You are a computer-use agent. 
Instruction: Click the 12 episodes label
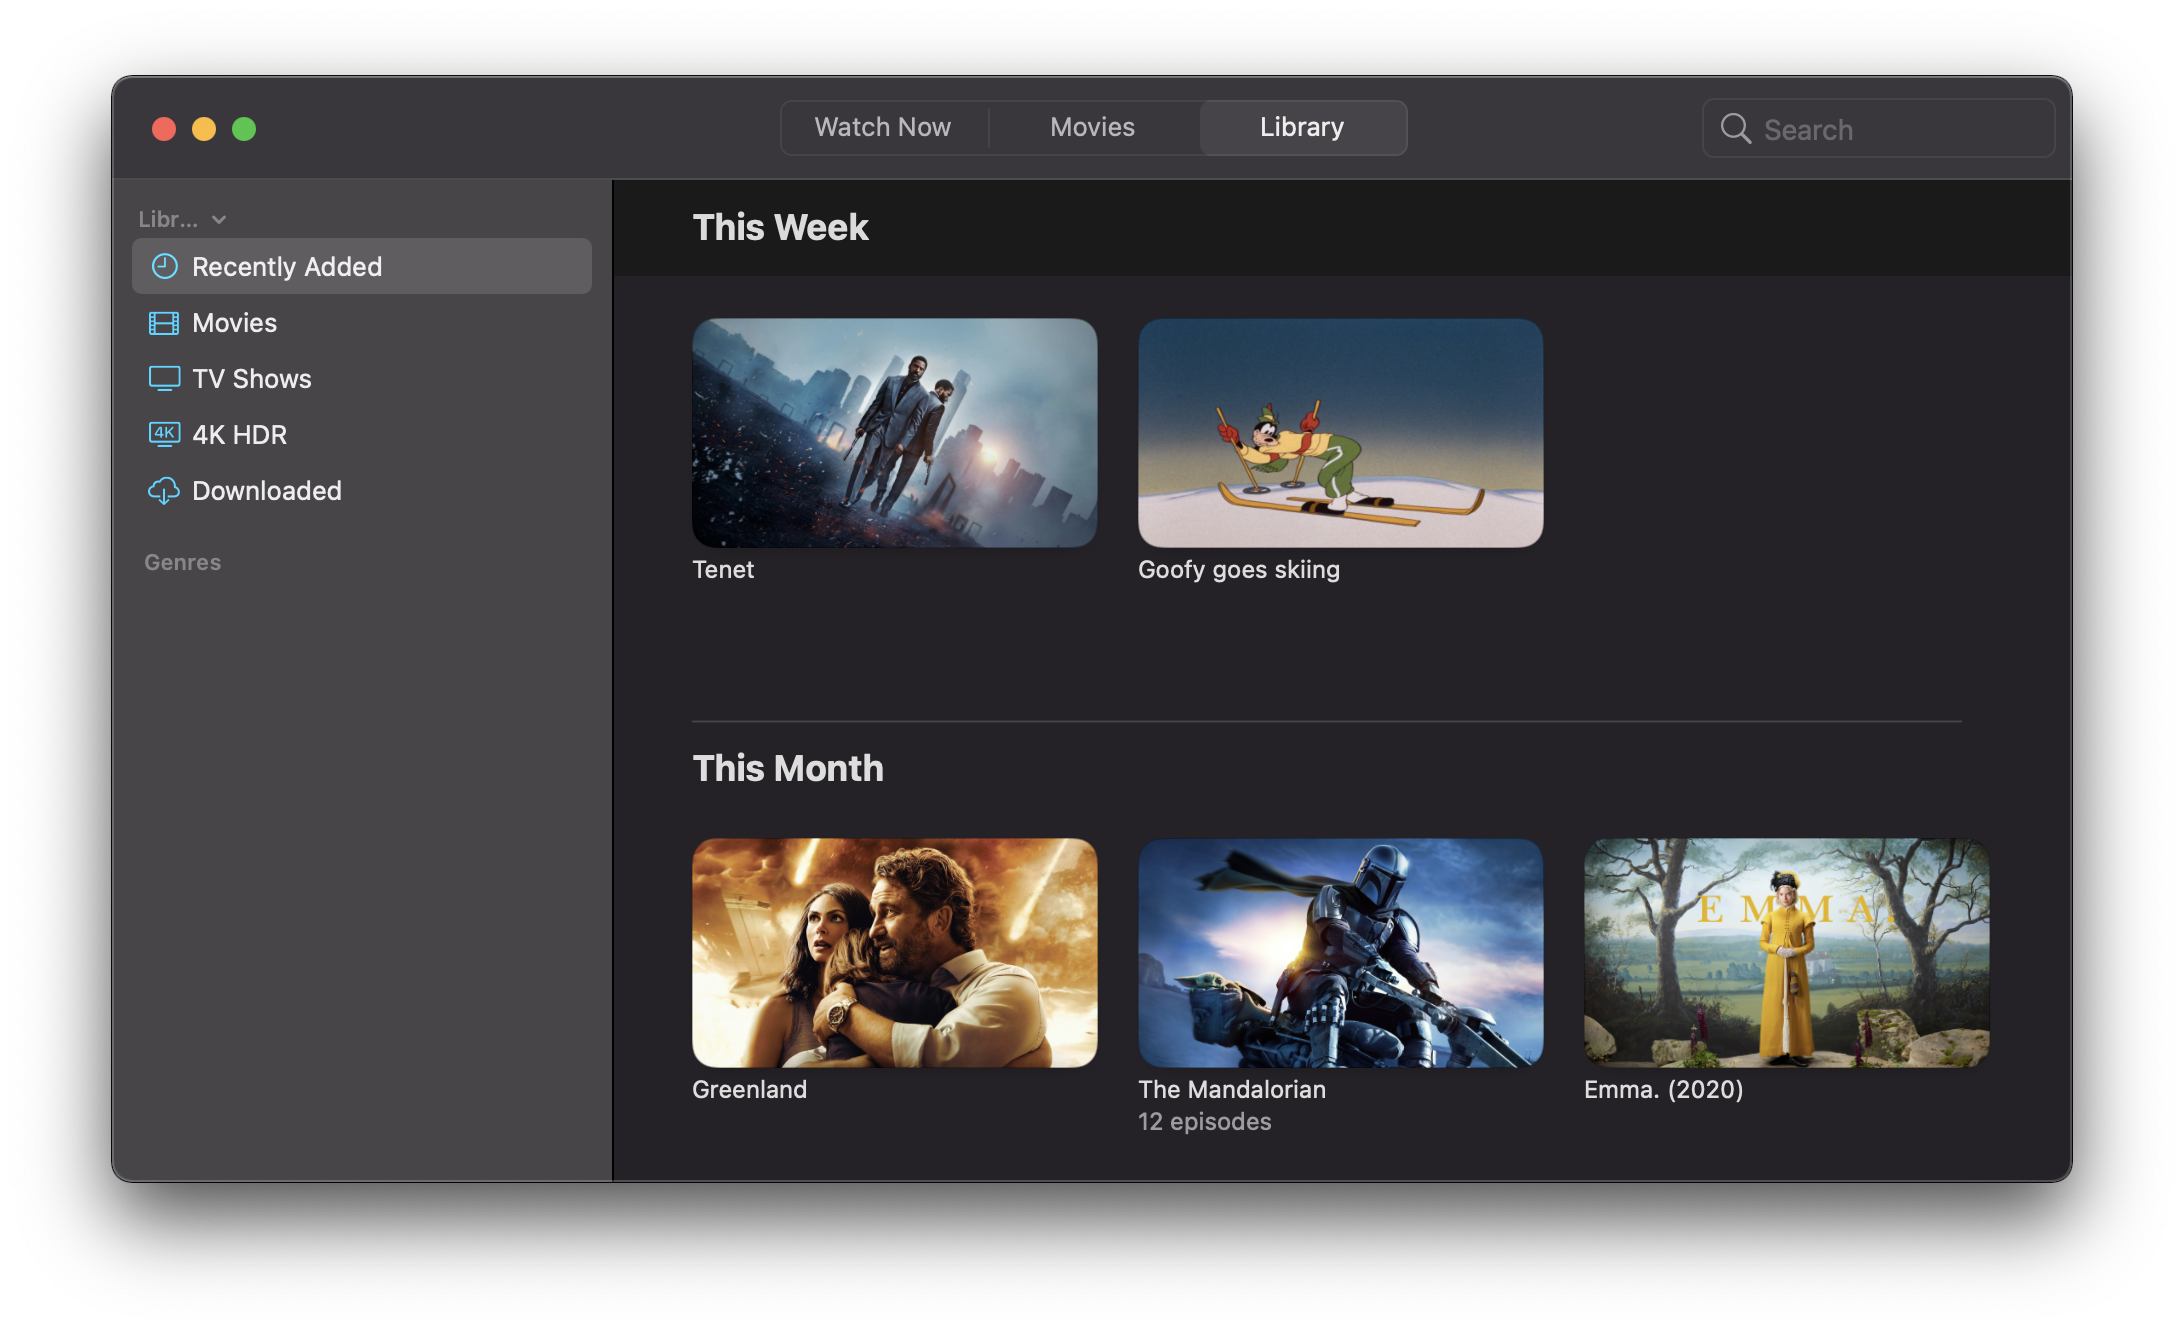click(x=1204, y=1122)
